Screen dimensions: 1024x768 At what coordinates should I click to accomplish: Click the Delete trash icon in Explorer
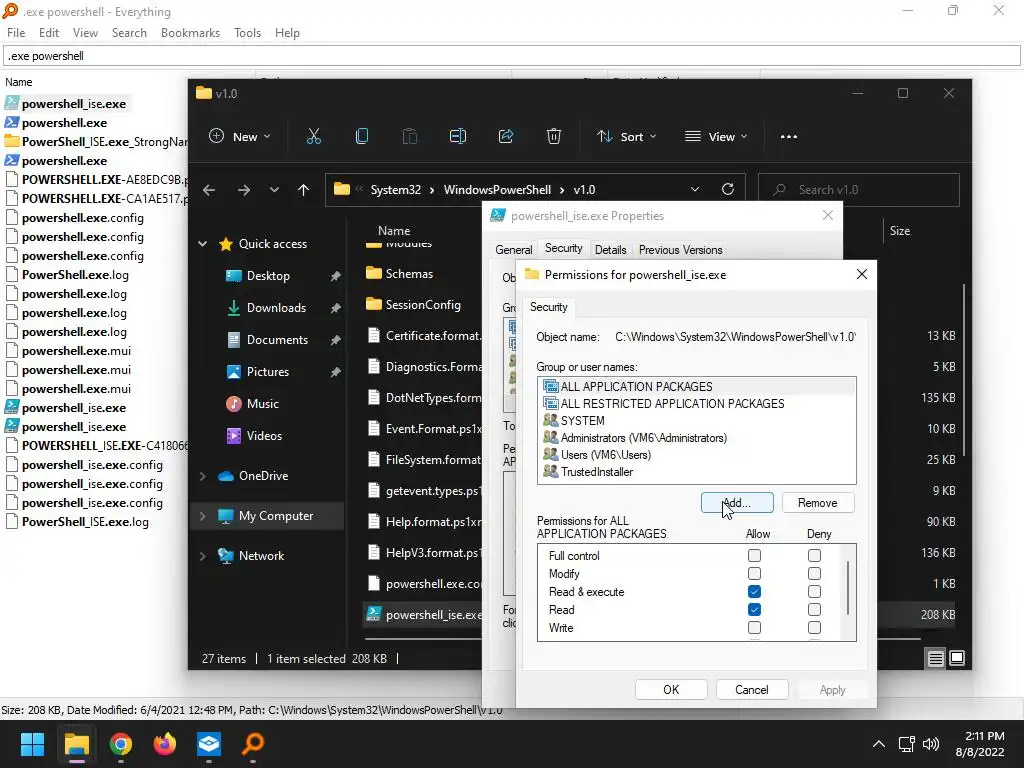[554, 136]
